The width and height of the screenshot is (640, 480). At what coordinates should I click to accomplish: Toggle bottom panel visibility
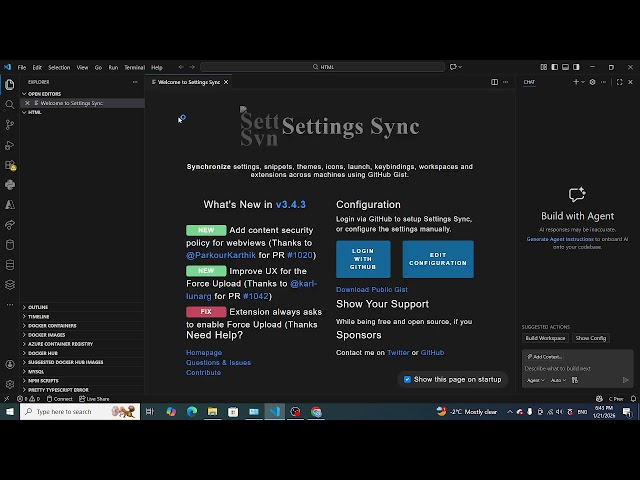coord(565,67)
